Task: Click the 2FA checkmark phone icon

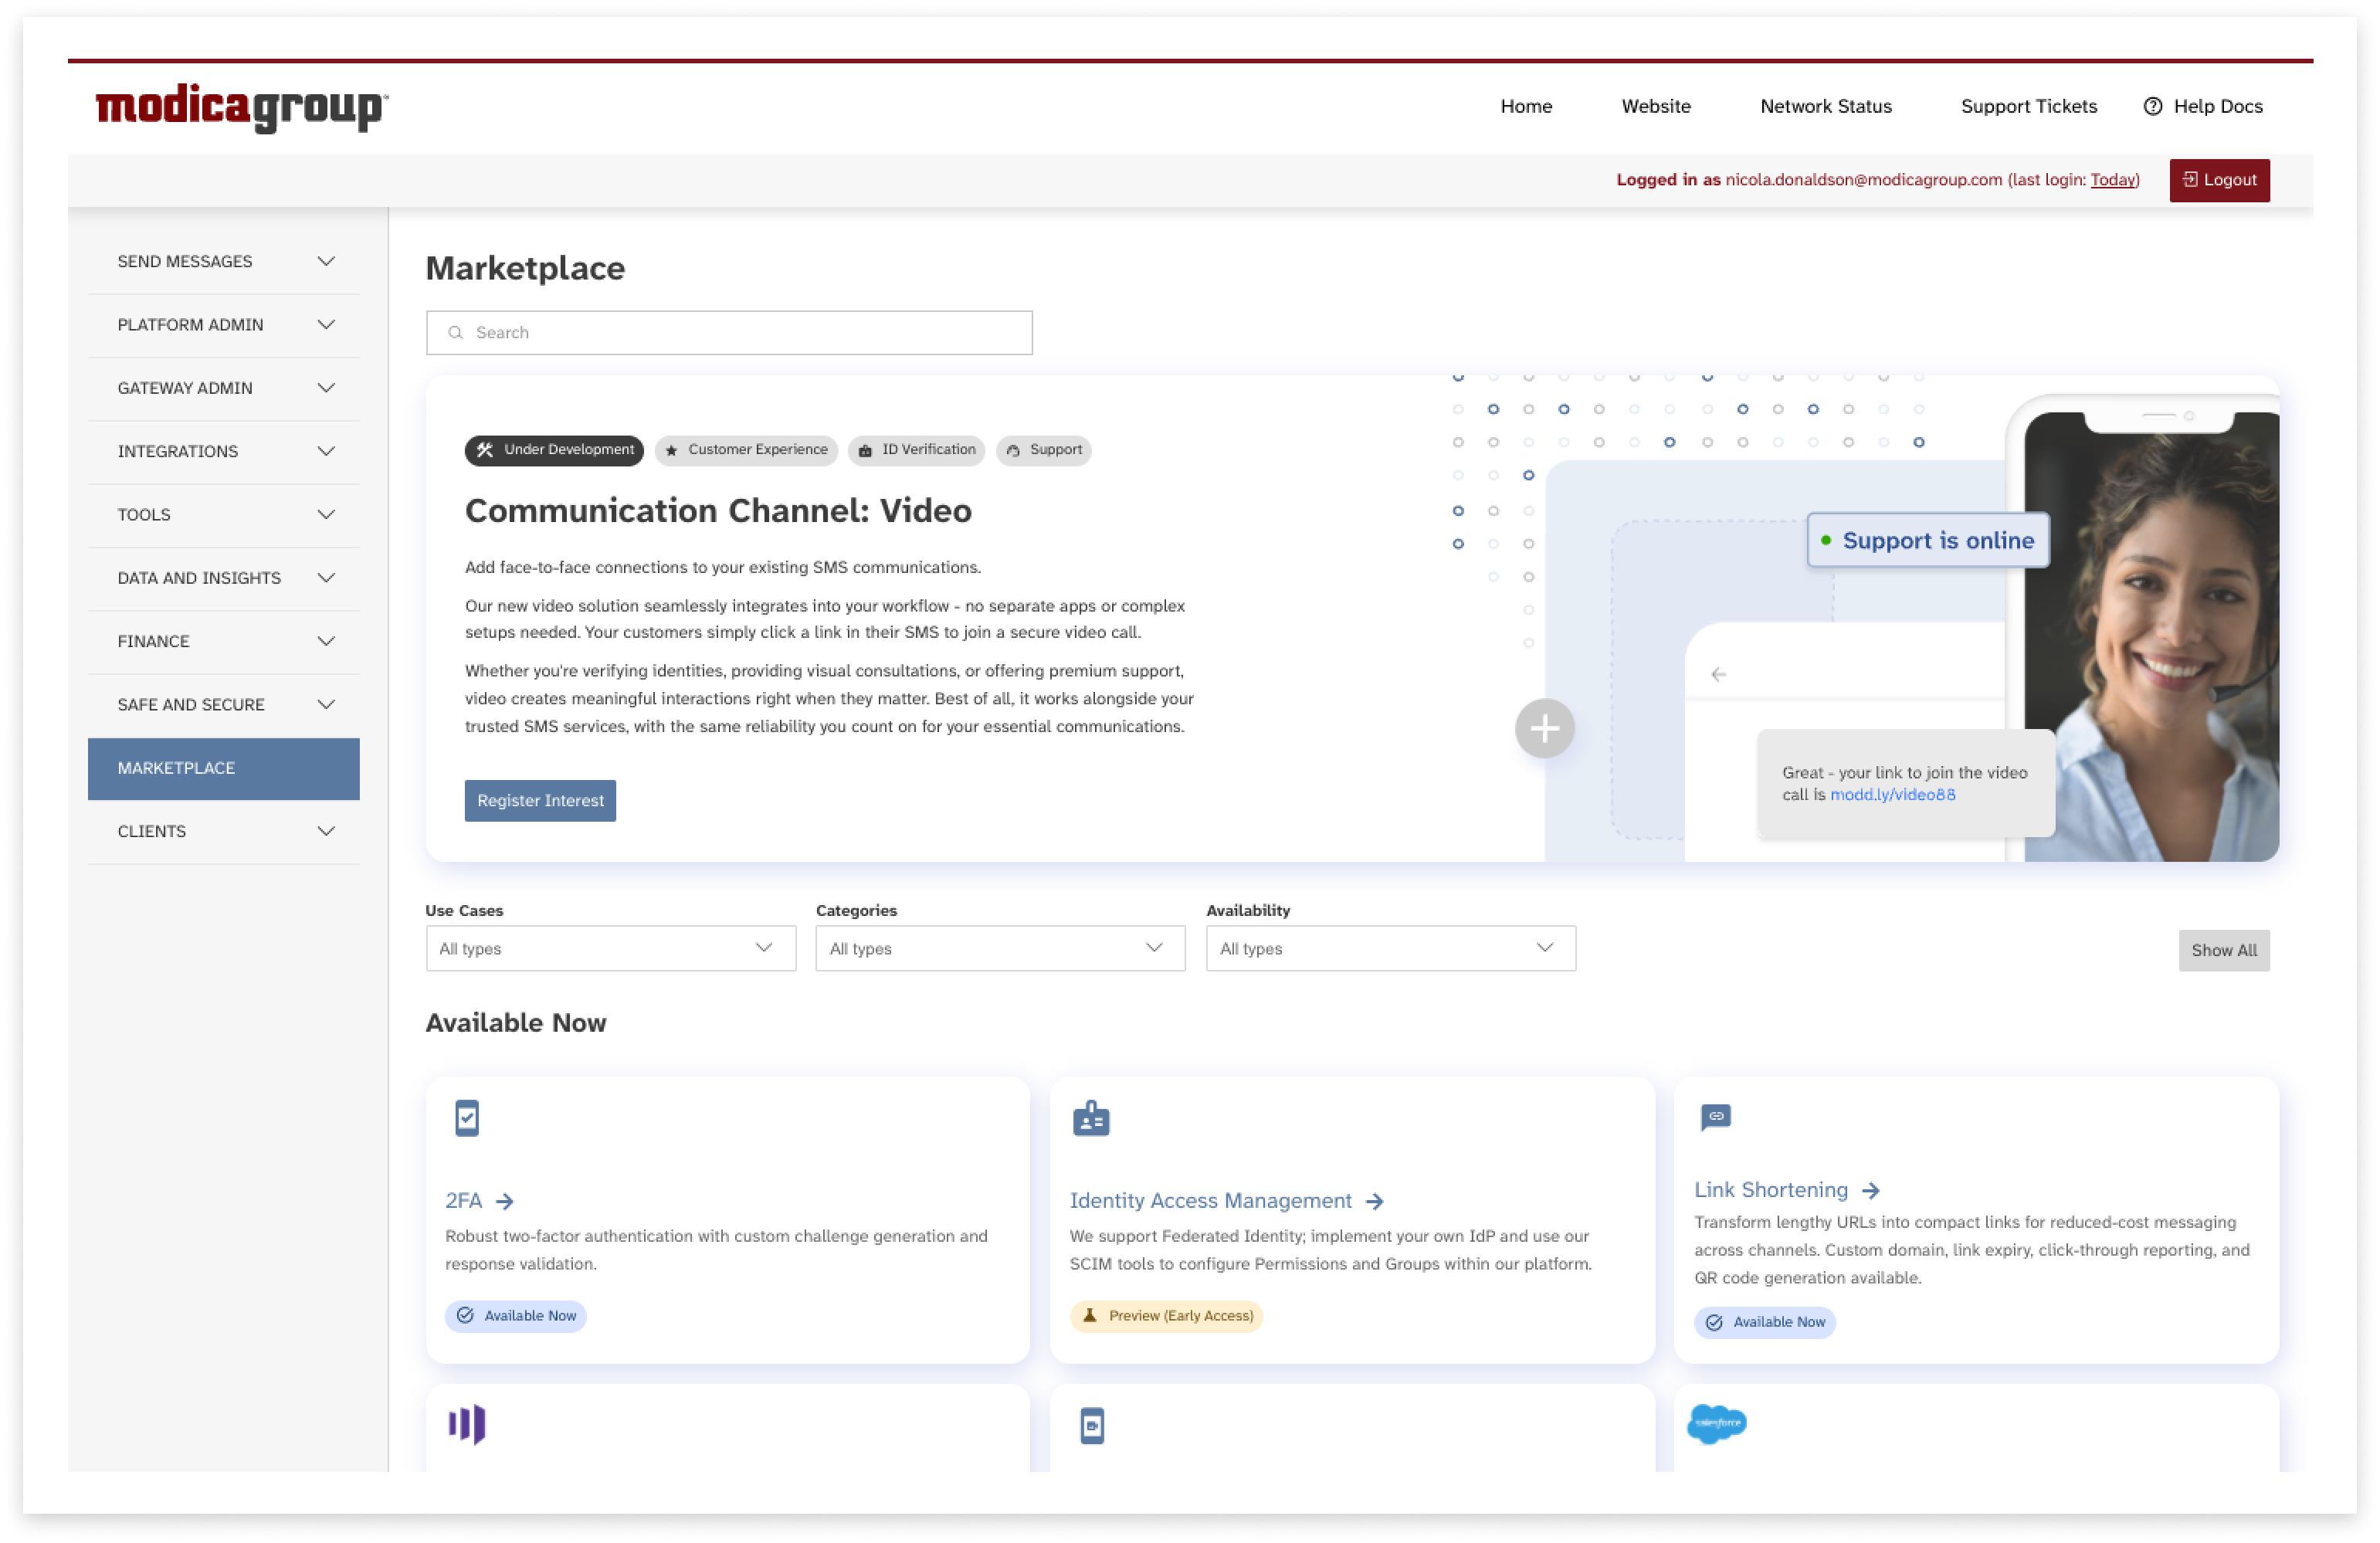Action: [x=466, y=1117]
